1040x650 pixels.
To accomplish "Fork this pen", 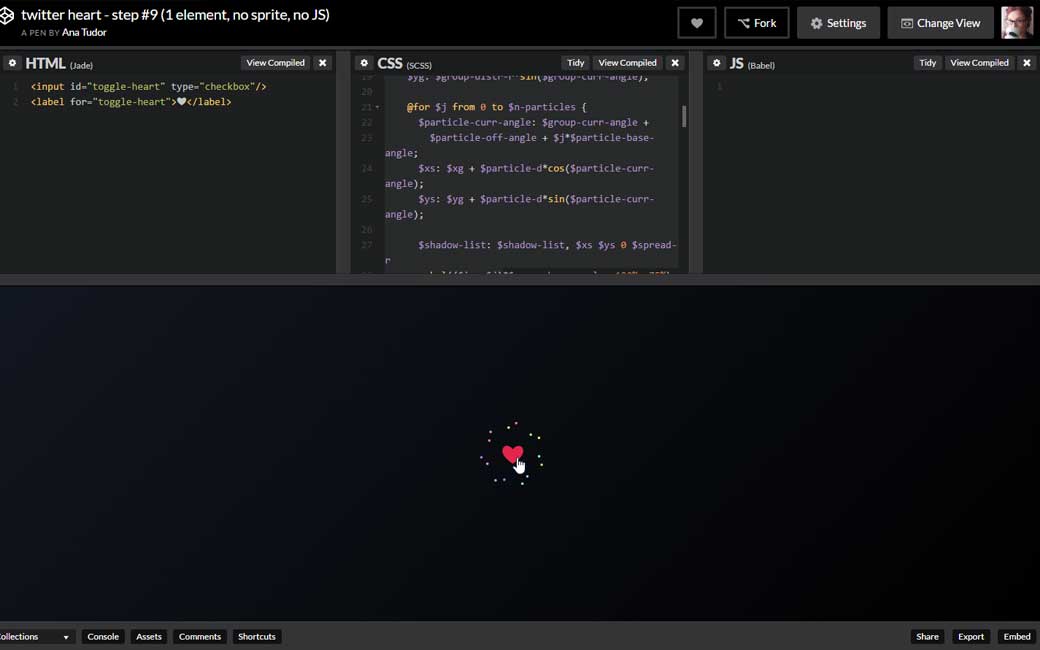I will pos(756,23).
